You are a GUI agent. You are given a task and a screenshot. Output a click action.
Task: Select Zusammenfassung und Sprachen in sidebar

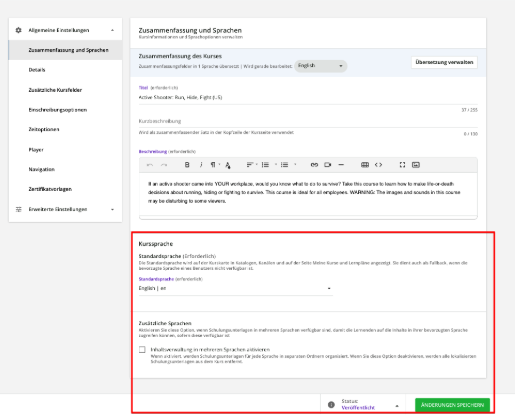tap(65, 50)
